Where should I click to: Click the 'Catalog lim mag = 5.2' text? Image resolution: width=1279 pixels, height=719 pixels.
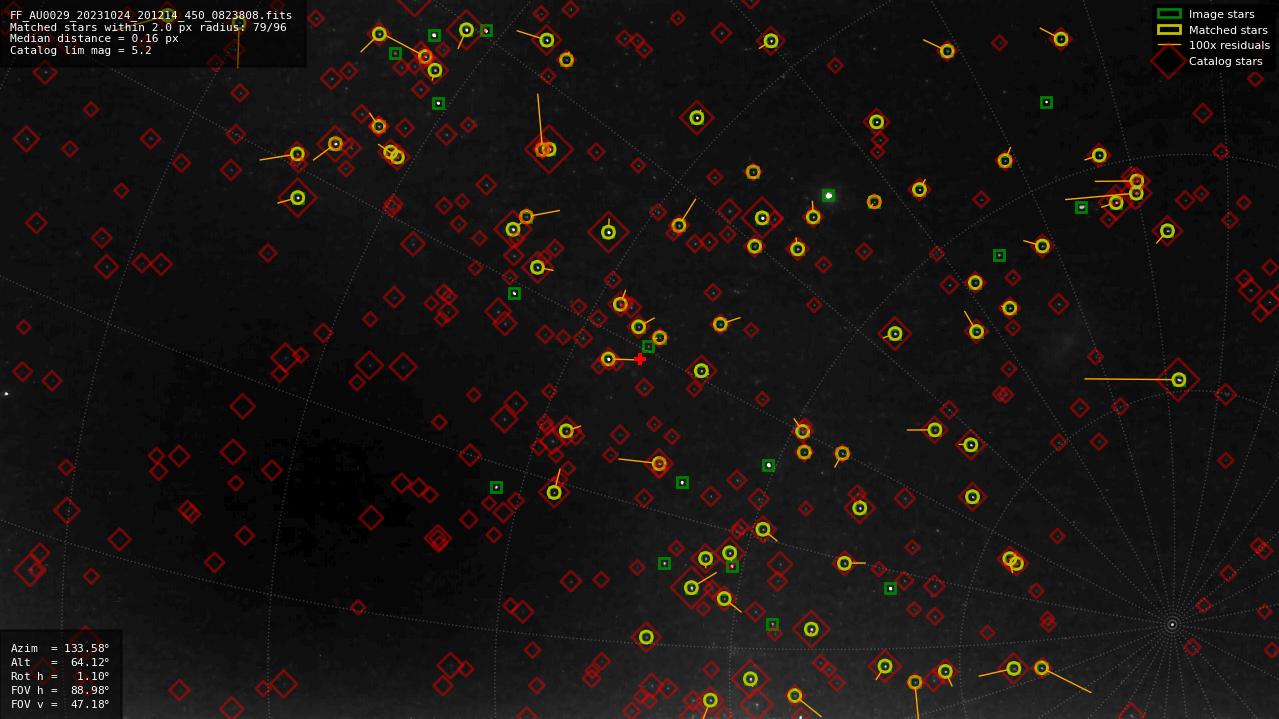[81, 50]
